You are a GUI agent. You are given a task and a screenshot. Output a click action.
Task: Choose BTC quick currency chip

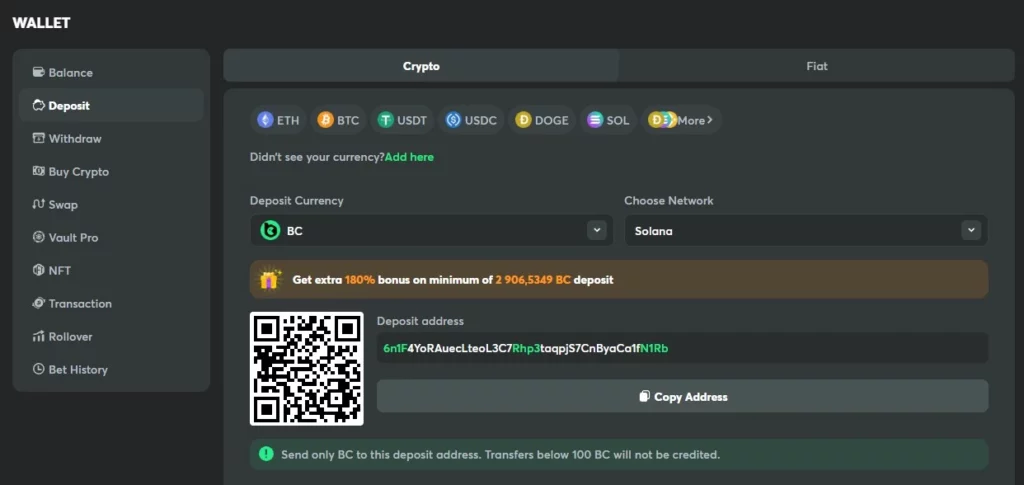tap(338, 120)
